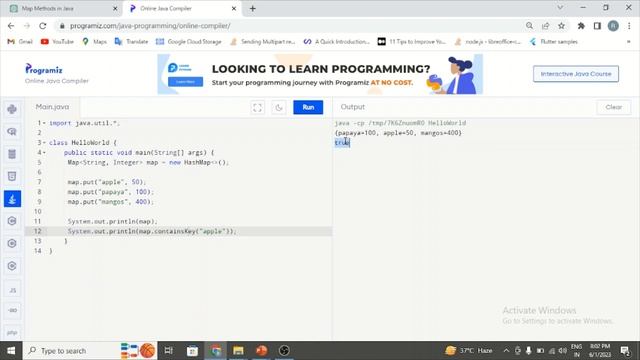Image resolution: width=640 pixels, height=360 pixels.
Task: Click the highlighted true output
Action: [342, 142]
